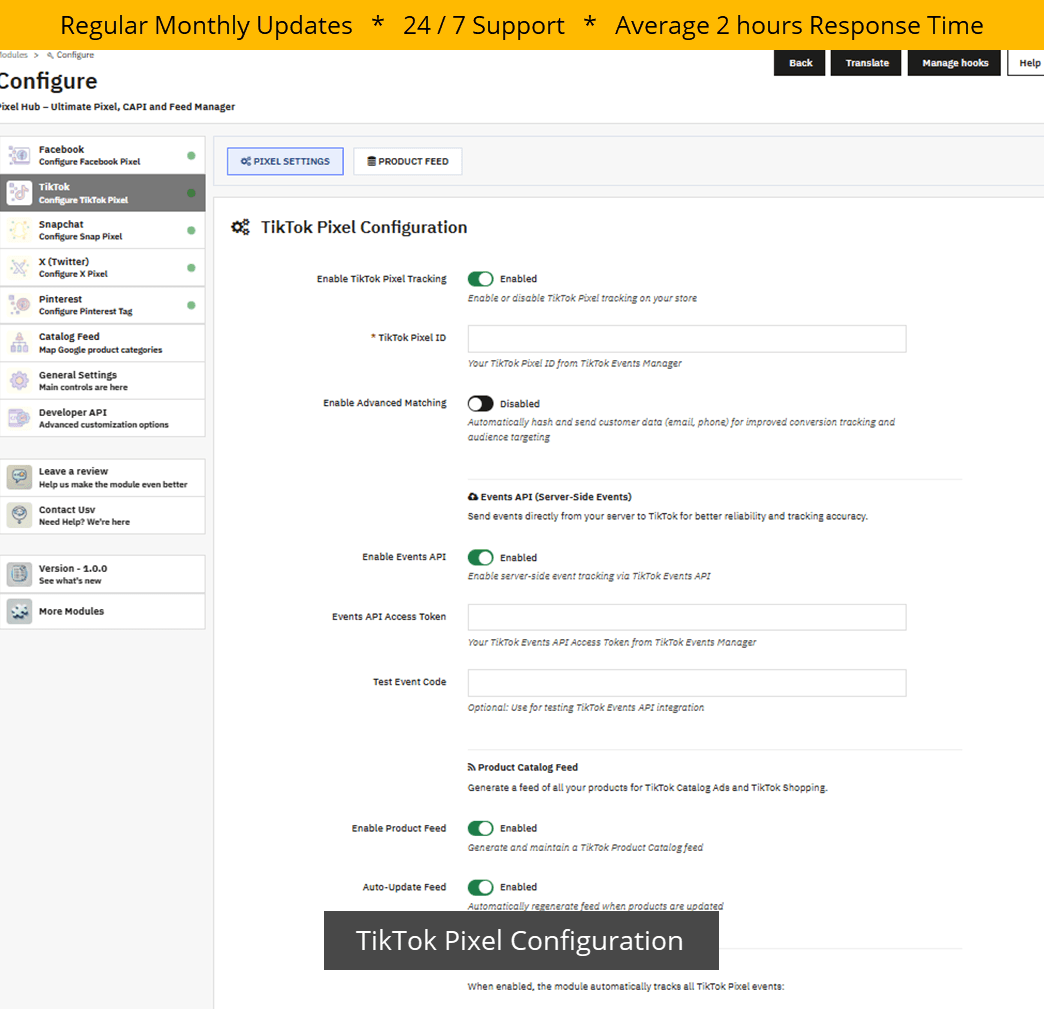Click the Version 1.0.0 icon
The image size is (1044, 1010).
coord(19,574)
